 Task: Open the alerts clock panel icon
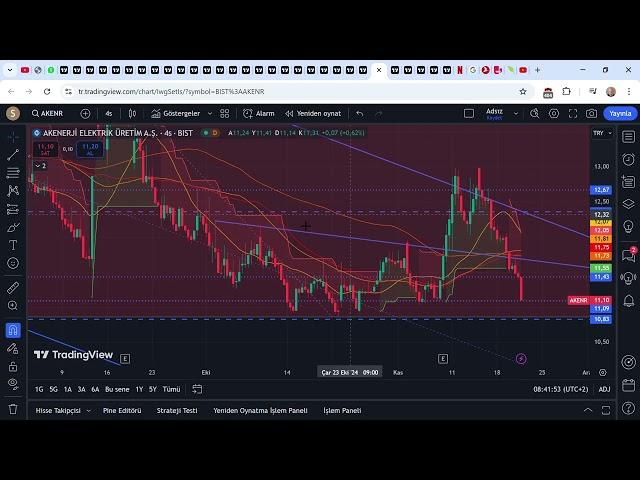coord(629,159)
